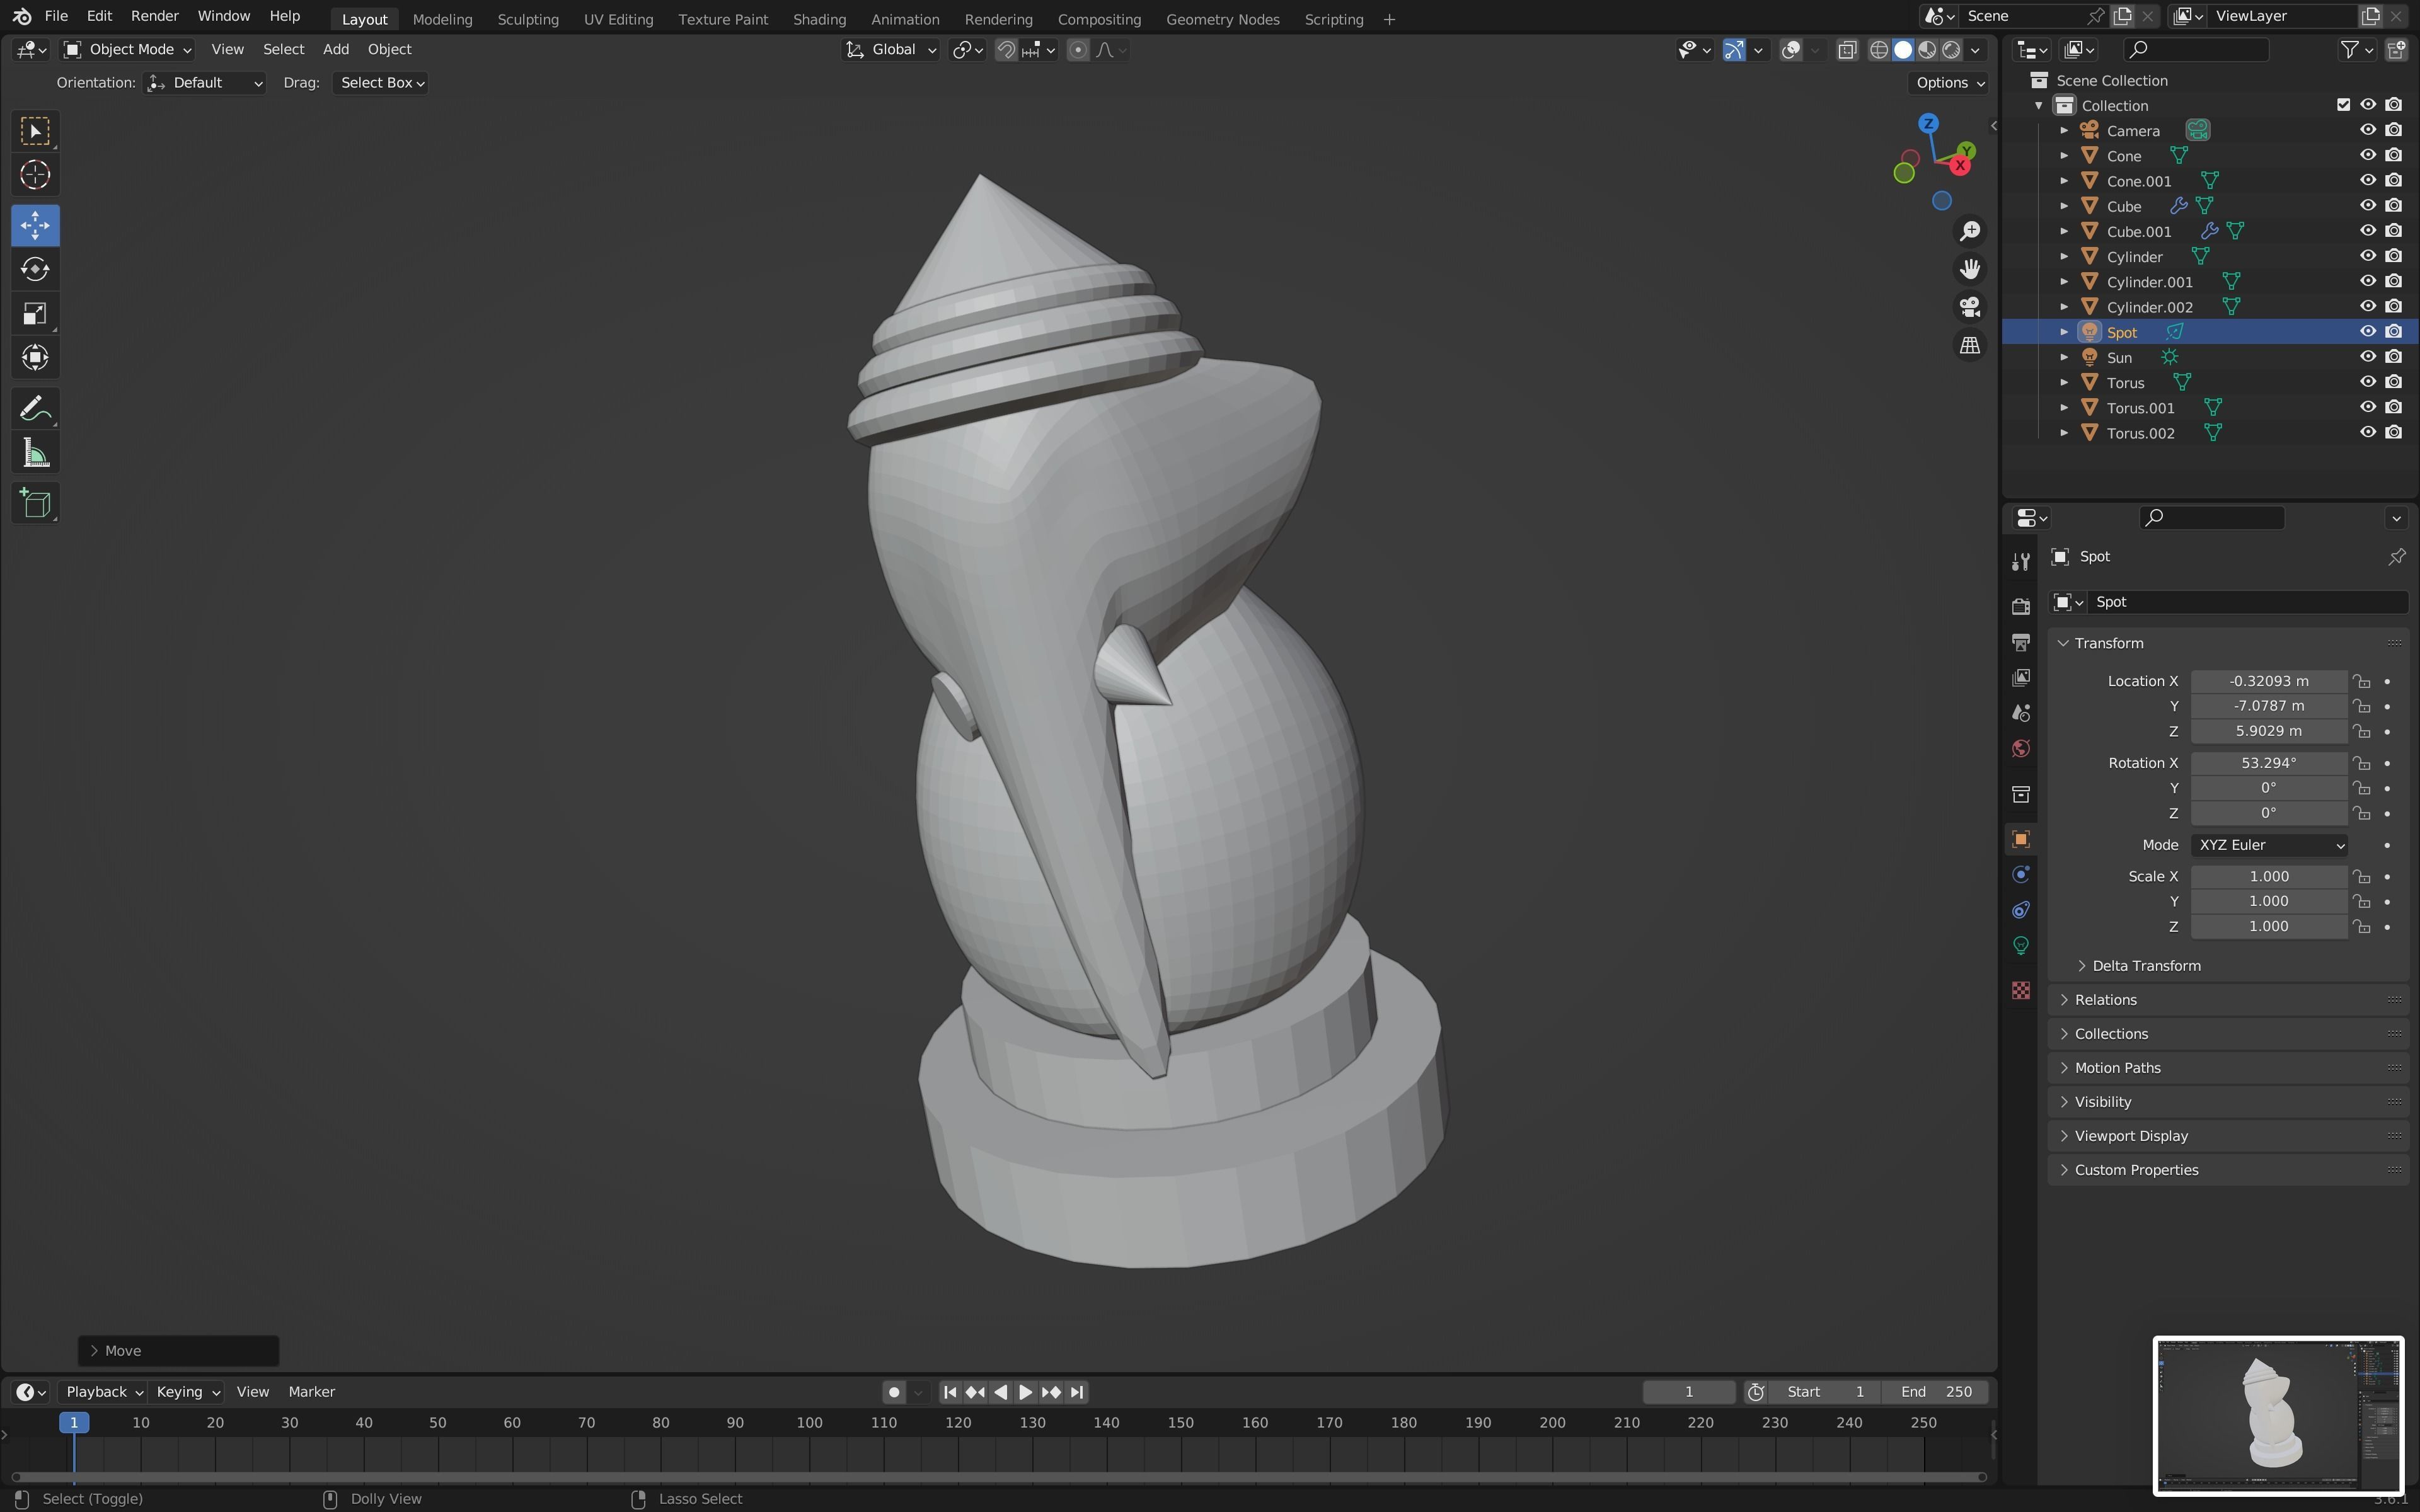The image size is (2420, 1512).
Task: Switch to the Geometry Nodes workspace tab
Action: tap(1222, 19)
